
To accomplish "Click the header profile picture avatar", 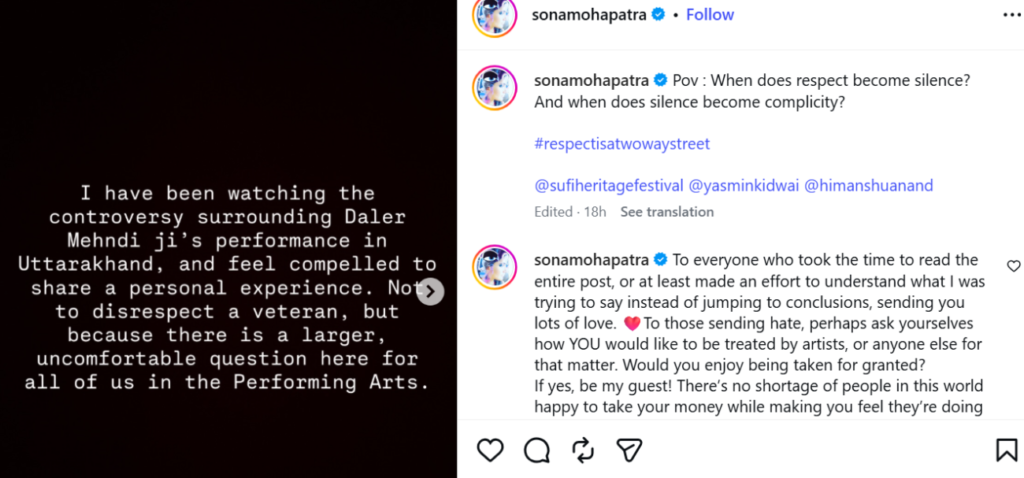I will coord(495,15).
